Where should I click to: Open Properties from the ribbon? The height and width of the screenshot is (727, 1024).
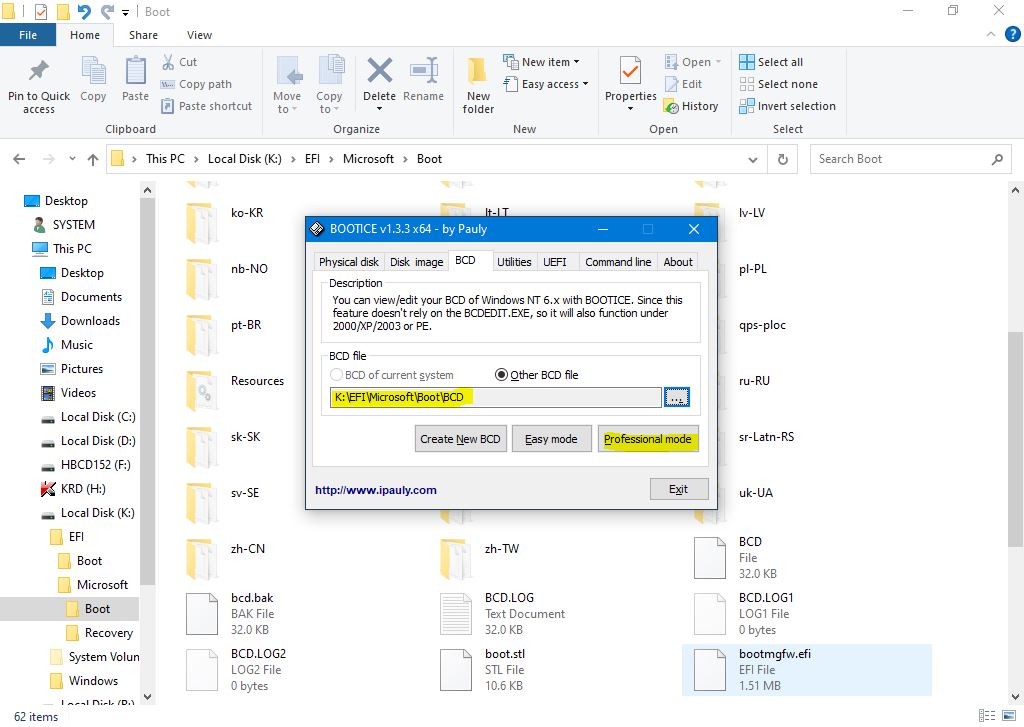(630, 72)
